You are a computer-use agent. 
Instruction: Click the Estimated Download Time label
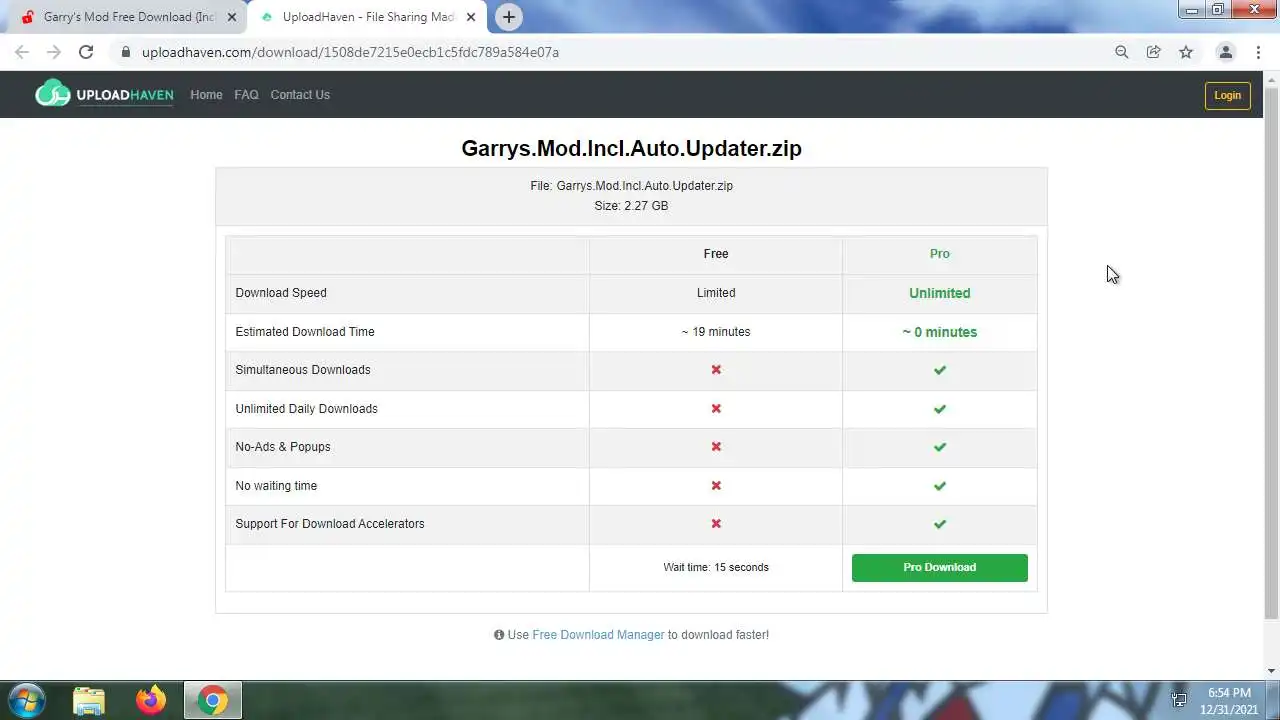pos(305,332)
